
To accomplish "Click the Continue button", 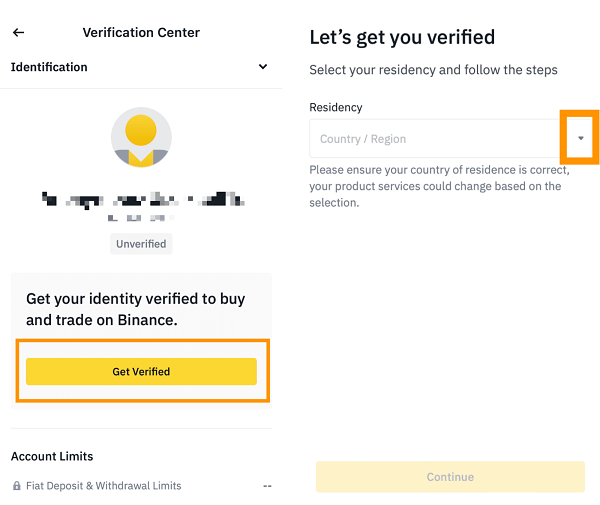I will 450,477.
